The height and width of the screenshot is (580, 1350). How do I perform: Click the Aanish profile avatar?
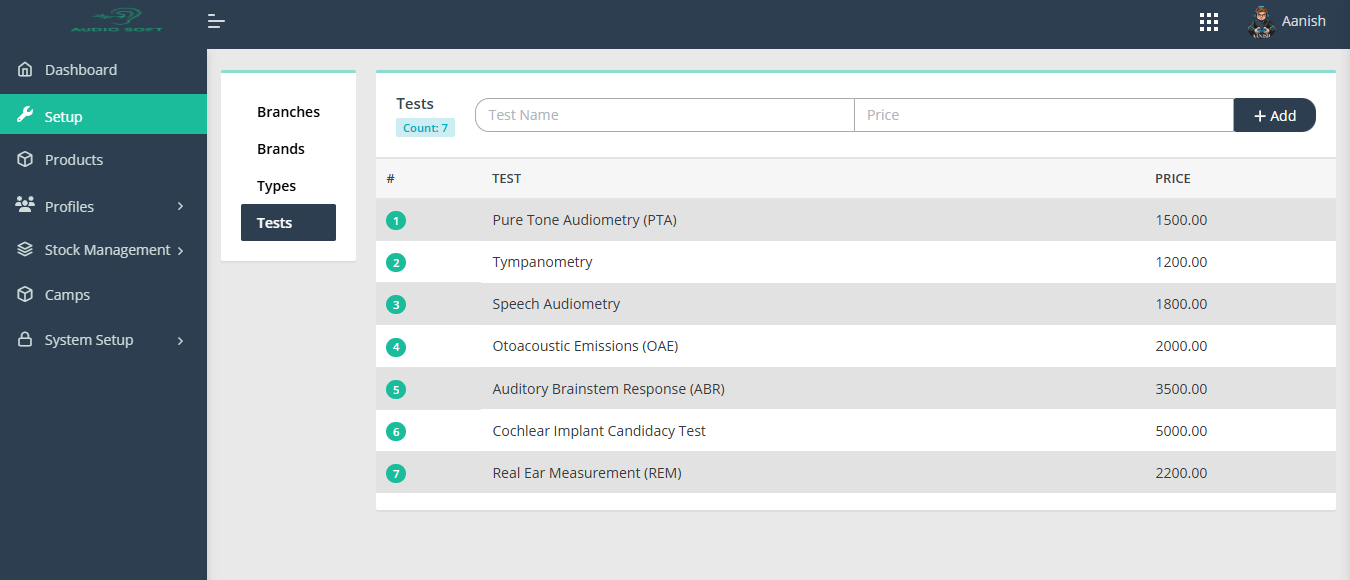1260,21
